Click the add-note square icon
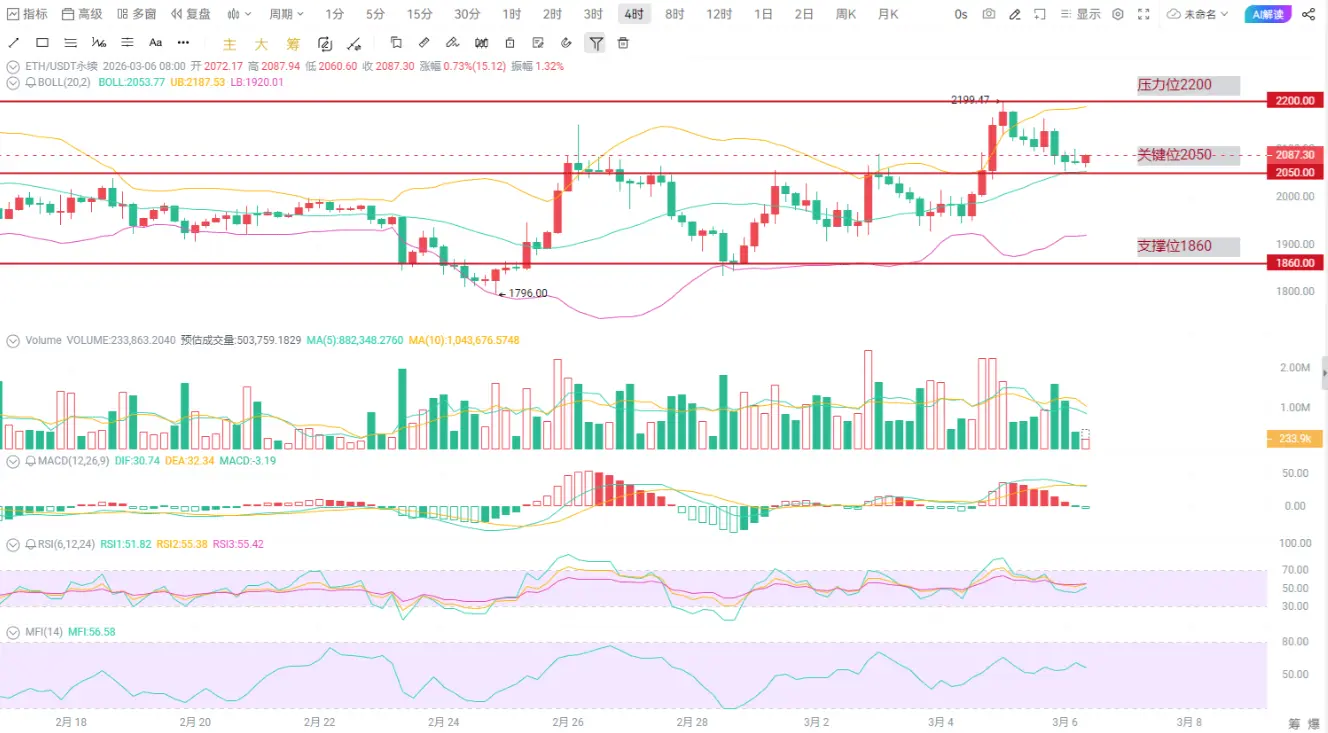The width and height of the screenshot is (1328, 733). [1041, 14]
